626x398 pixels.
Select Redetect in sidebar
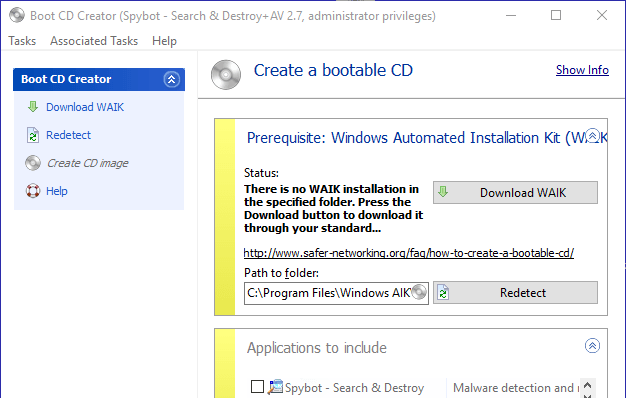[68, 135]
